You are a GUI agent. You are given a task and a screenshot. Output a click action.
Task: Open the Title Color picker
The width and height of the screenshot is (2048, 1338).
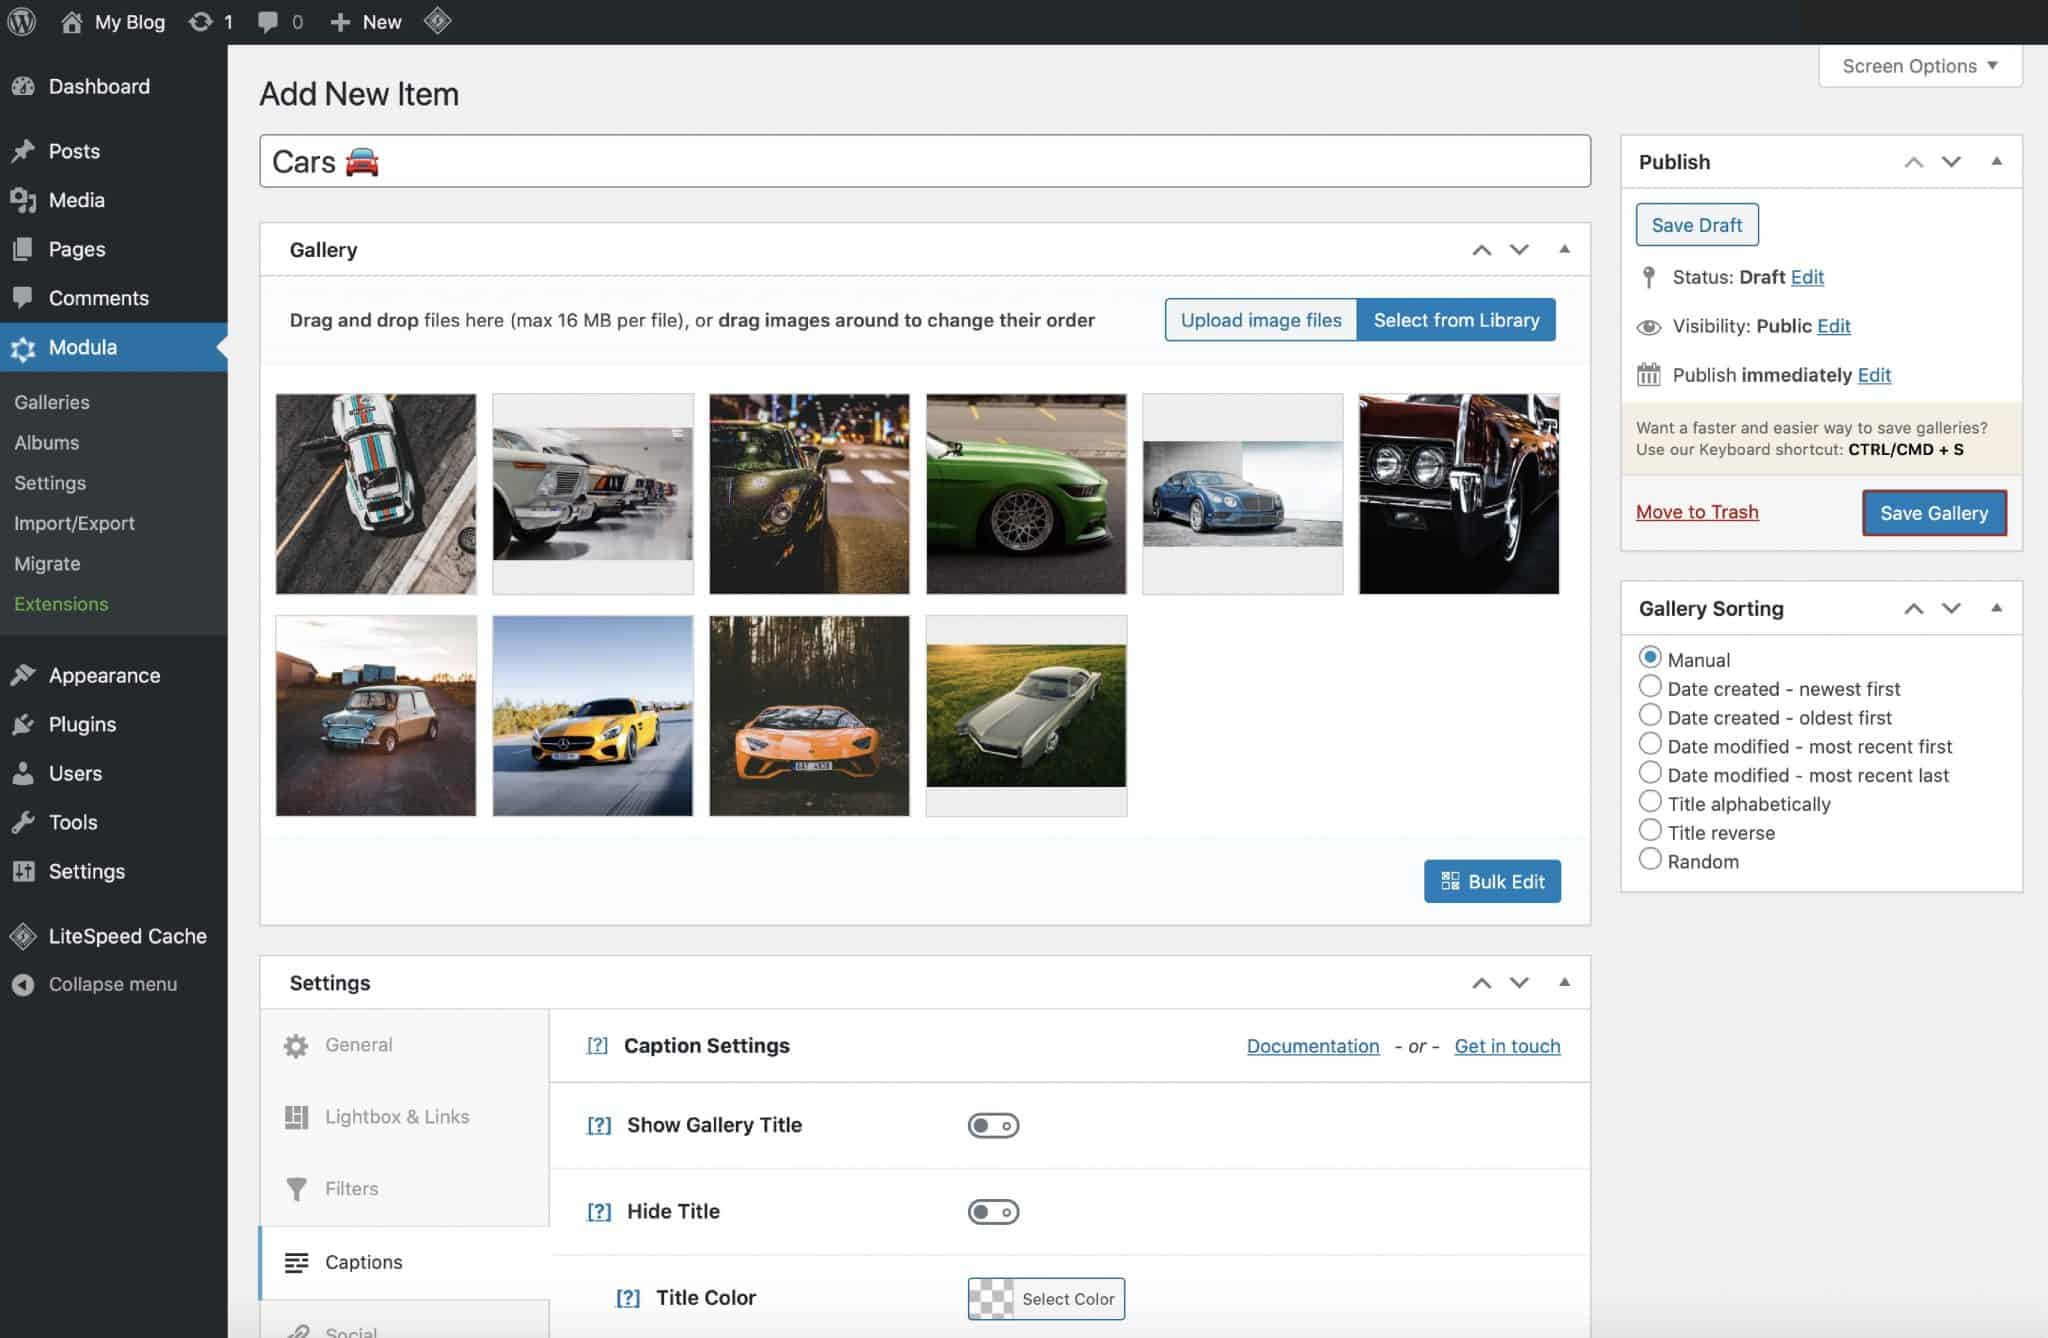pos(1044,1298)
